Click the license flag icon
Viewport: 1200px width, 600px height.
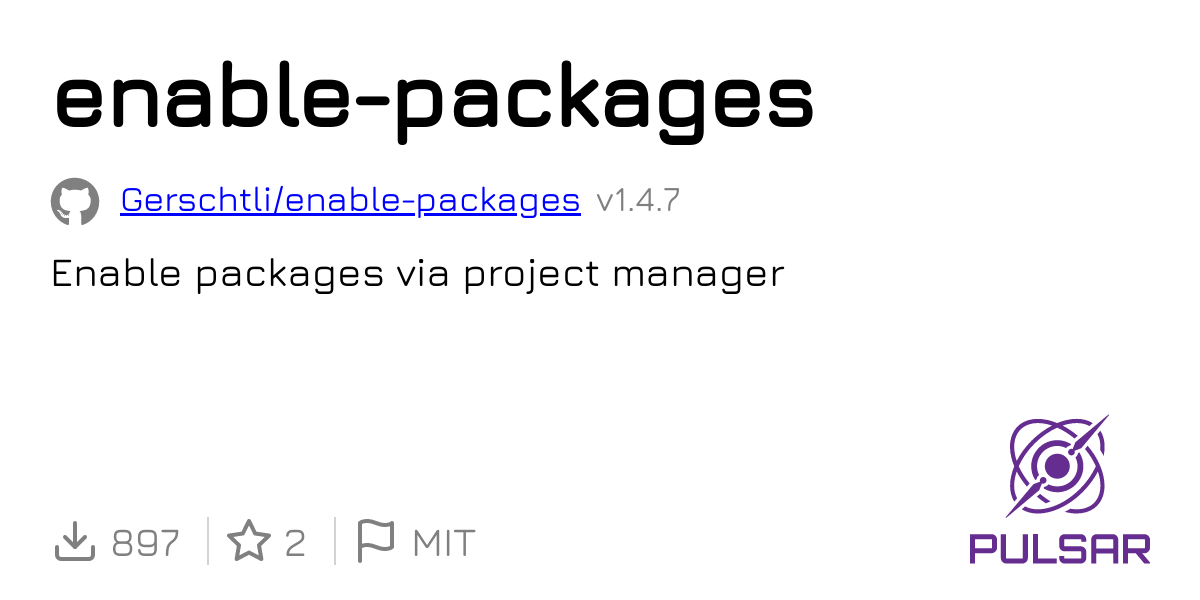[376, 542]
